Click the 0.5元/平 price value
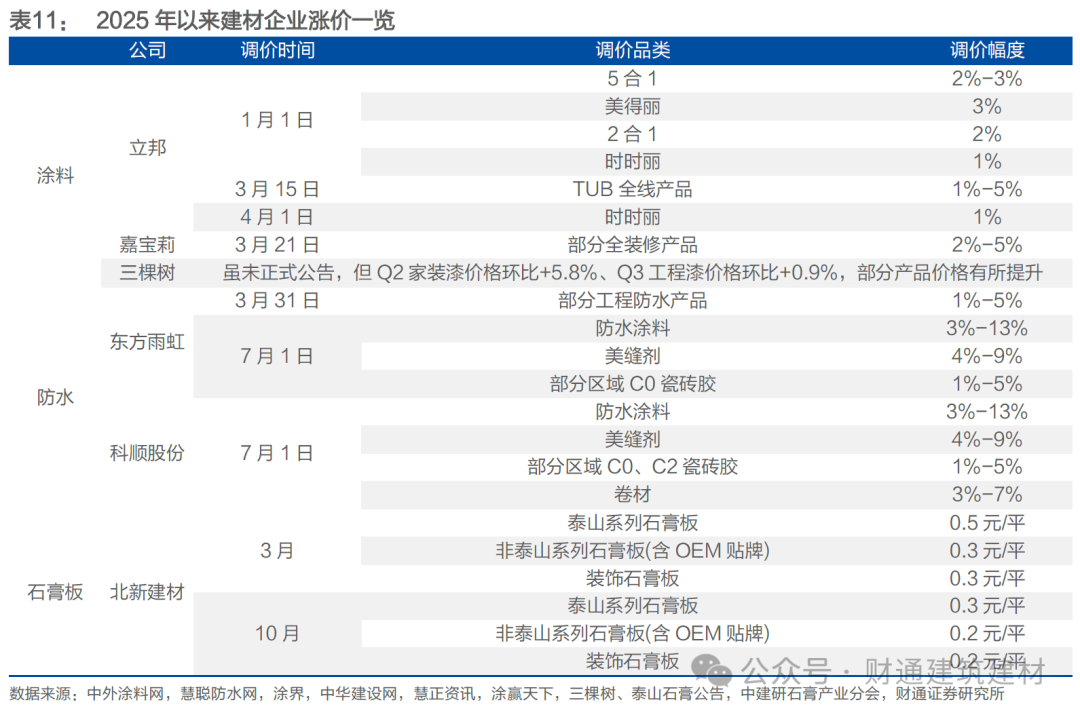This screenshot has height=715, width=1080. tap(987, 523)
